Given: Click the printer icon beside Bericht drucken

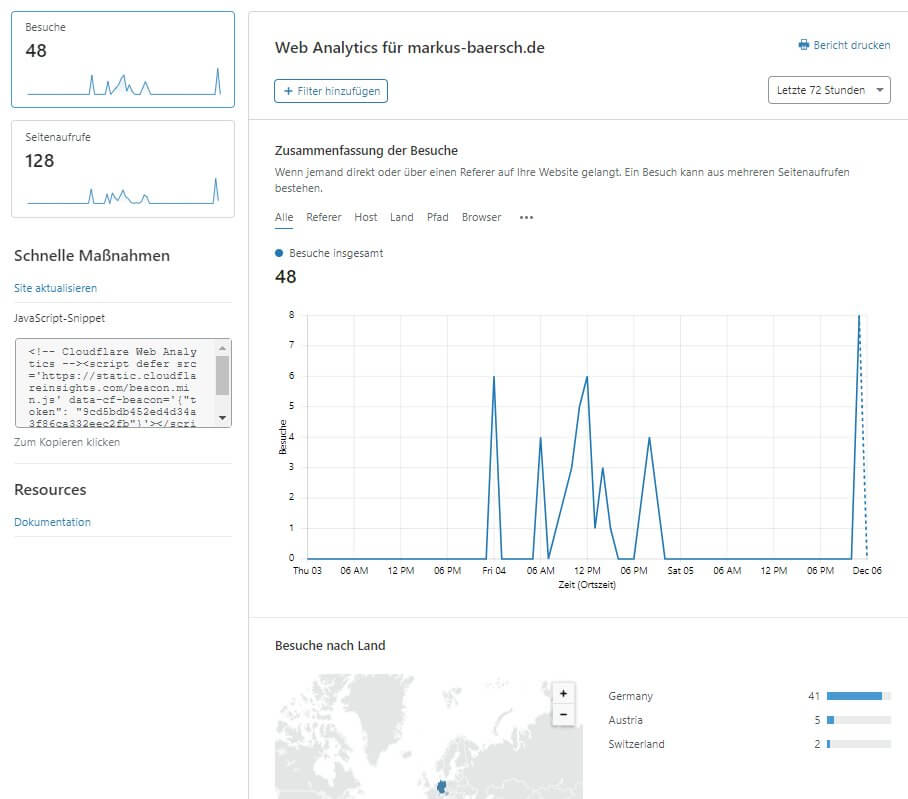Looking at the screenshot, I should pos(803,46).
